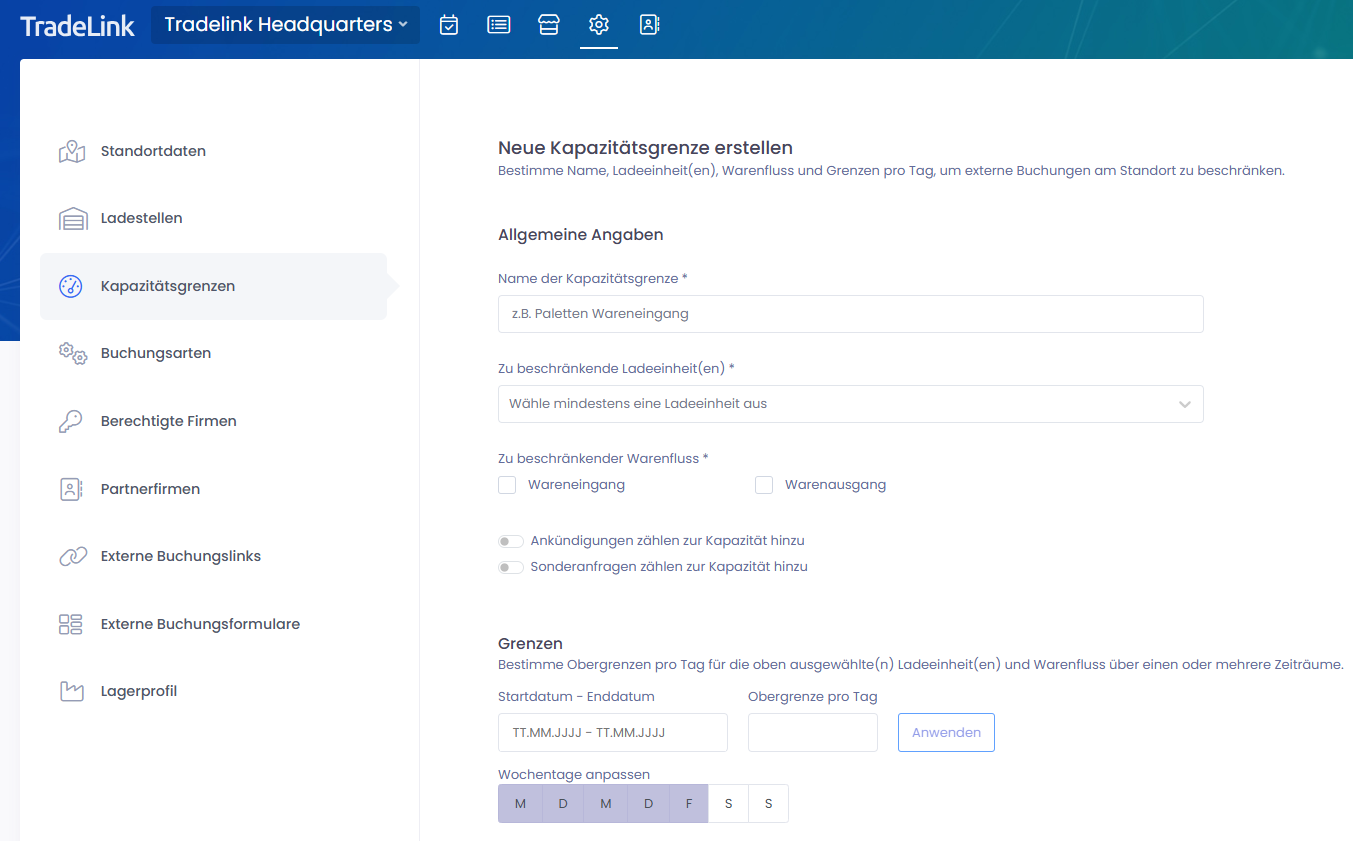
Task: Click the Name der Kapazitätsgrenze input field
Action: pyautogui.click(x=850, y=314)
